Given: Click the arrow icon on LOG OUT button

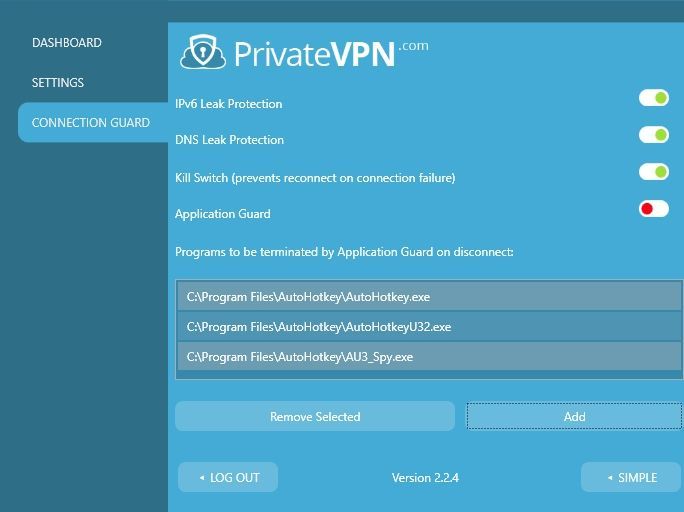Looking at the screenshot, I should tap(202, 478).
